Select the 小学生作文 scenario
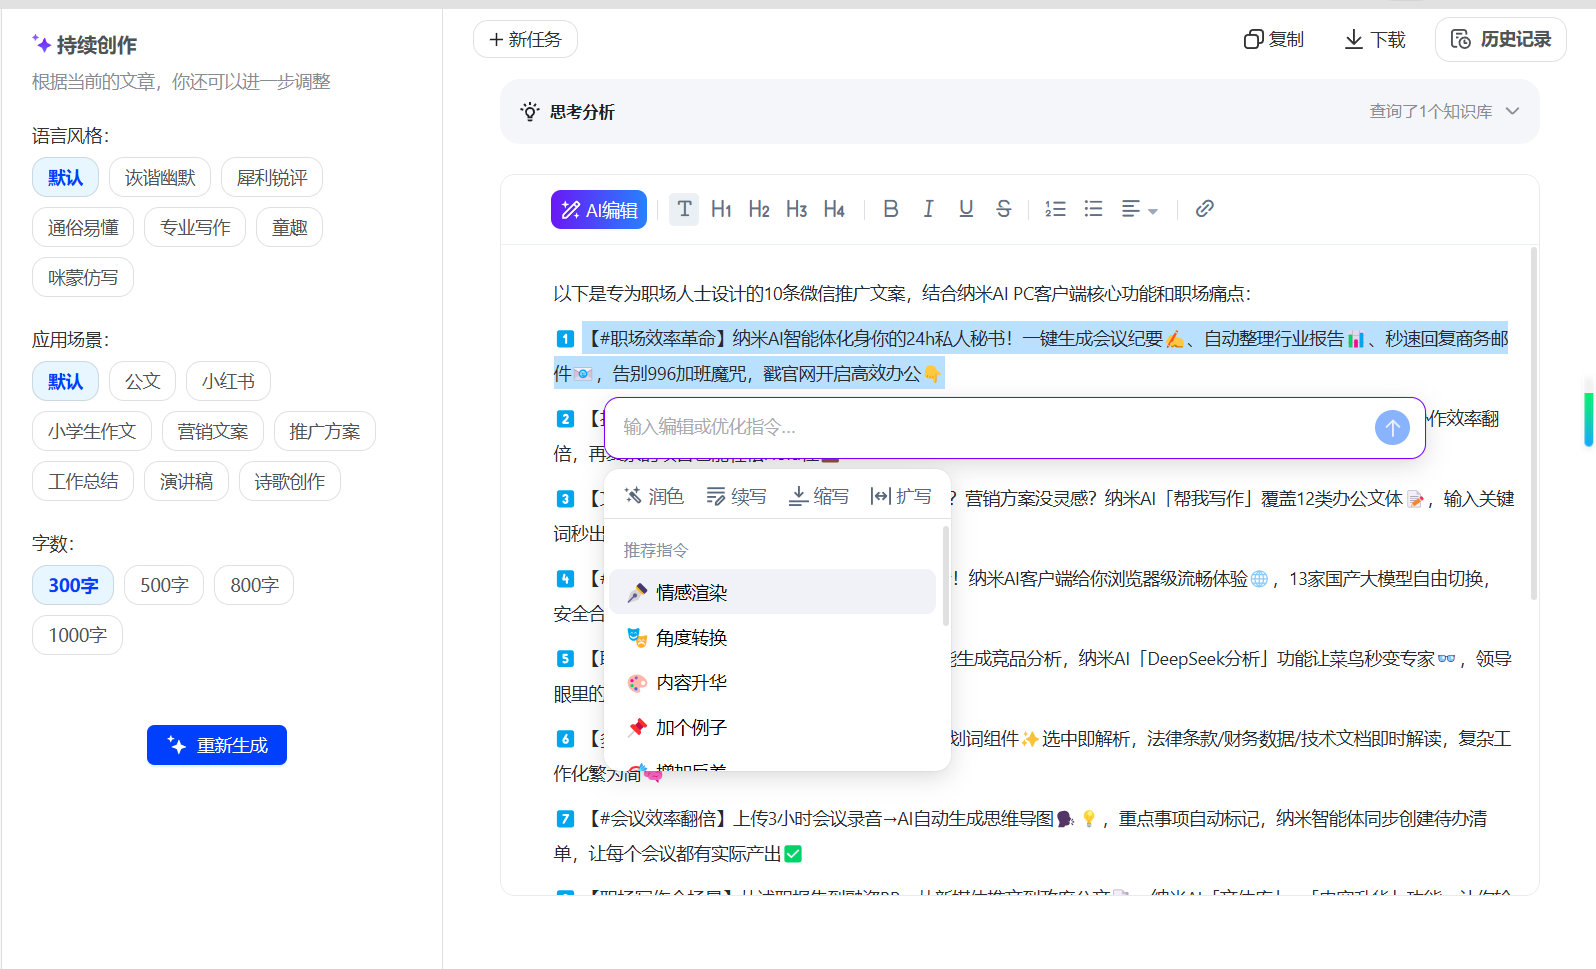The width and height of the screenshot is (1596, 969). 92,432
